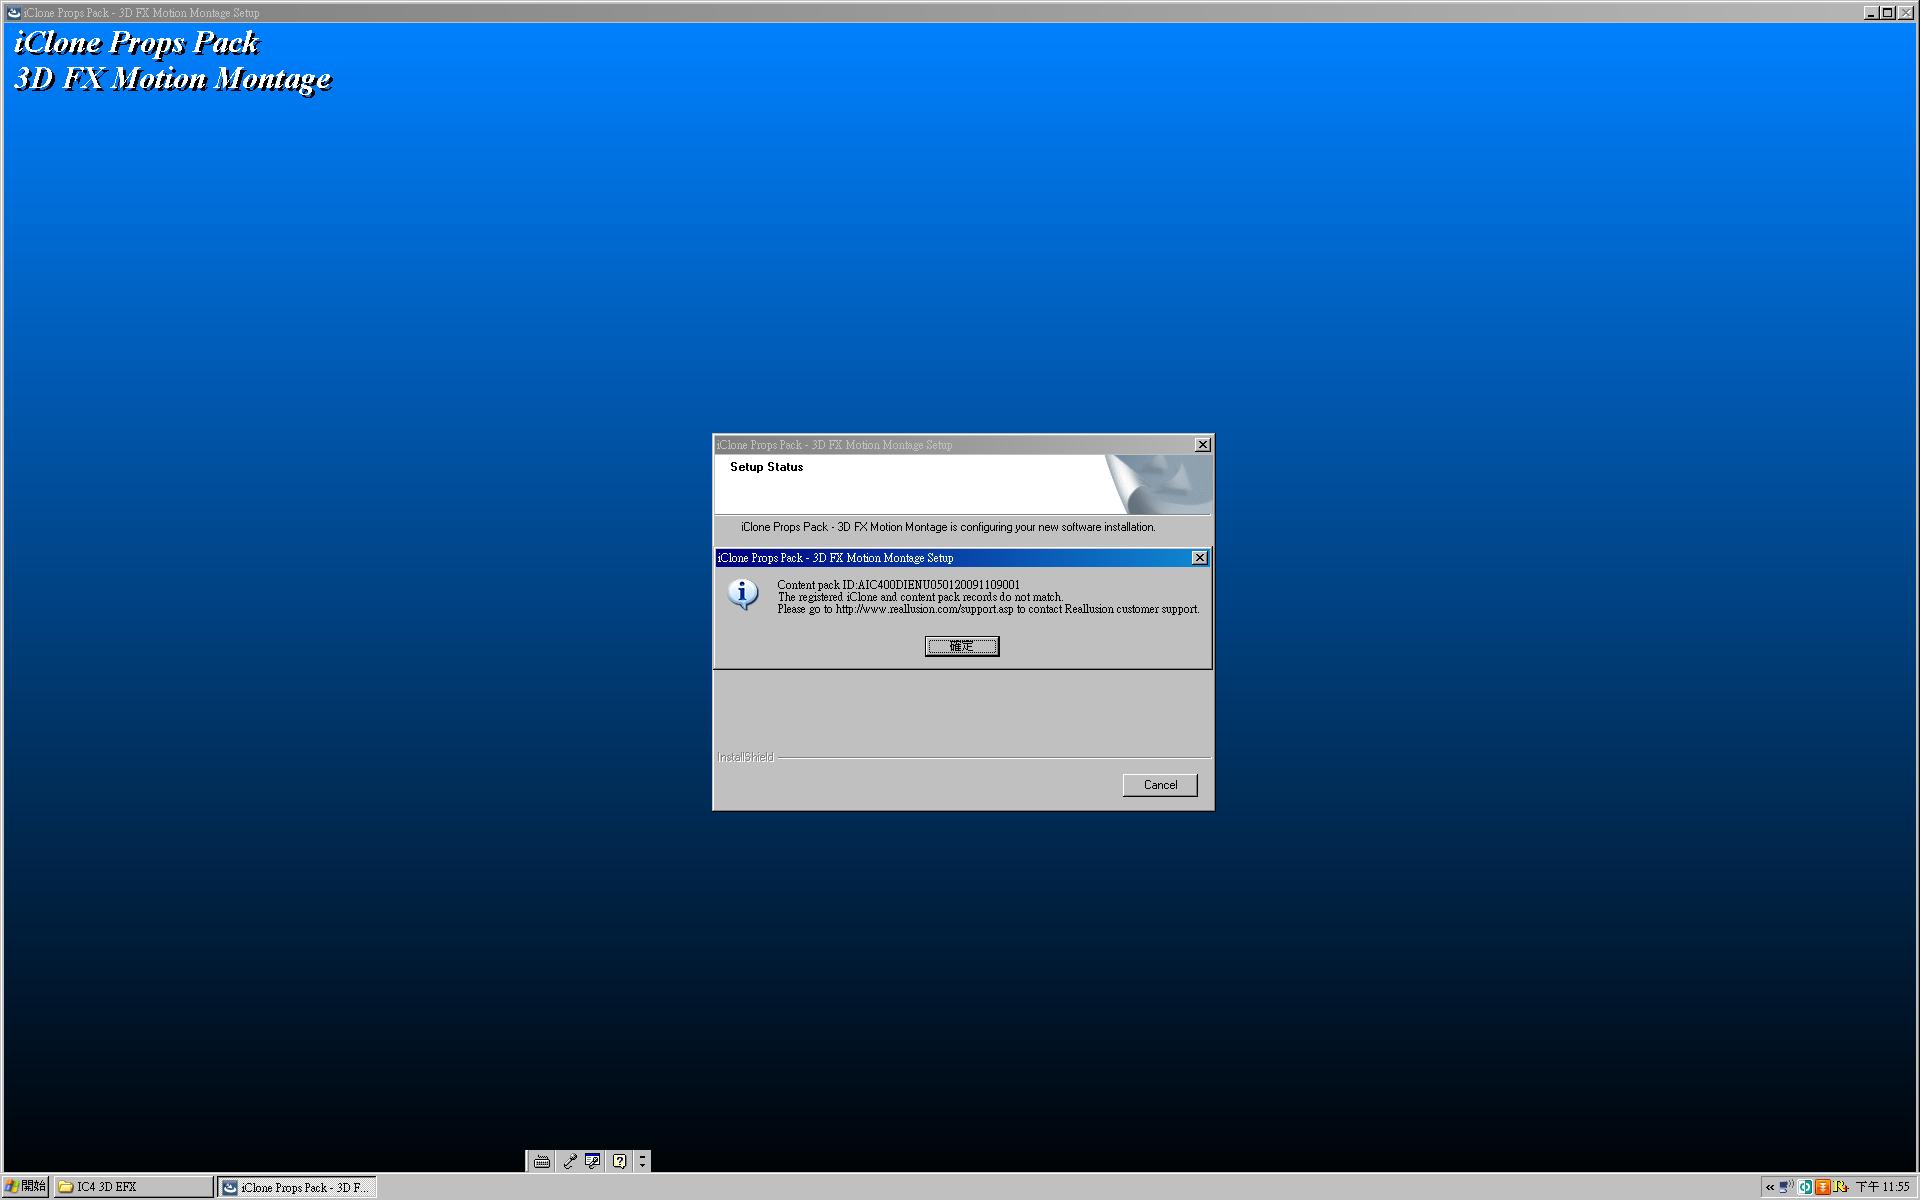The height and width of the screenshot is (1200, 1920).
Task: Expand the language bar options arrow
Action: pyautogui.click(x=642, y=1161)
